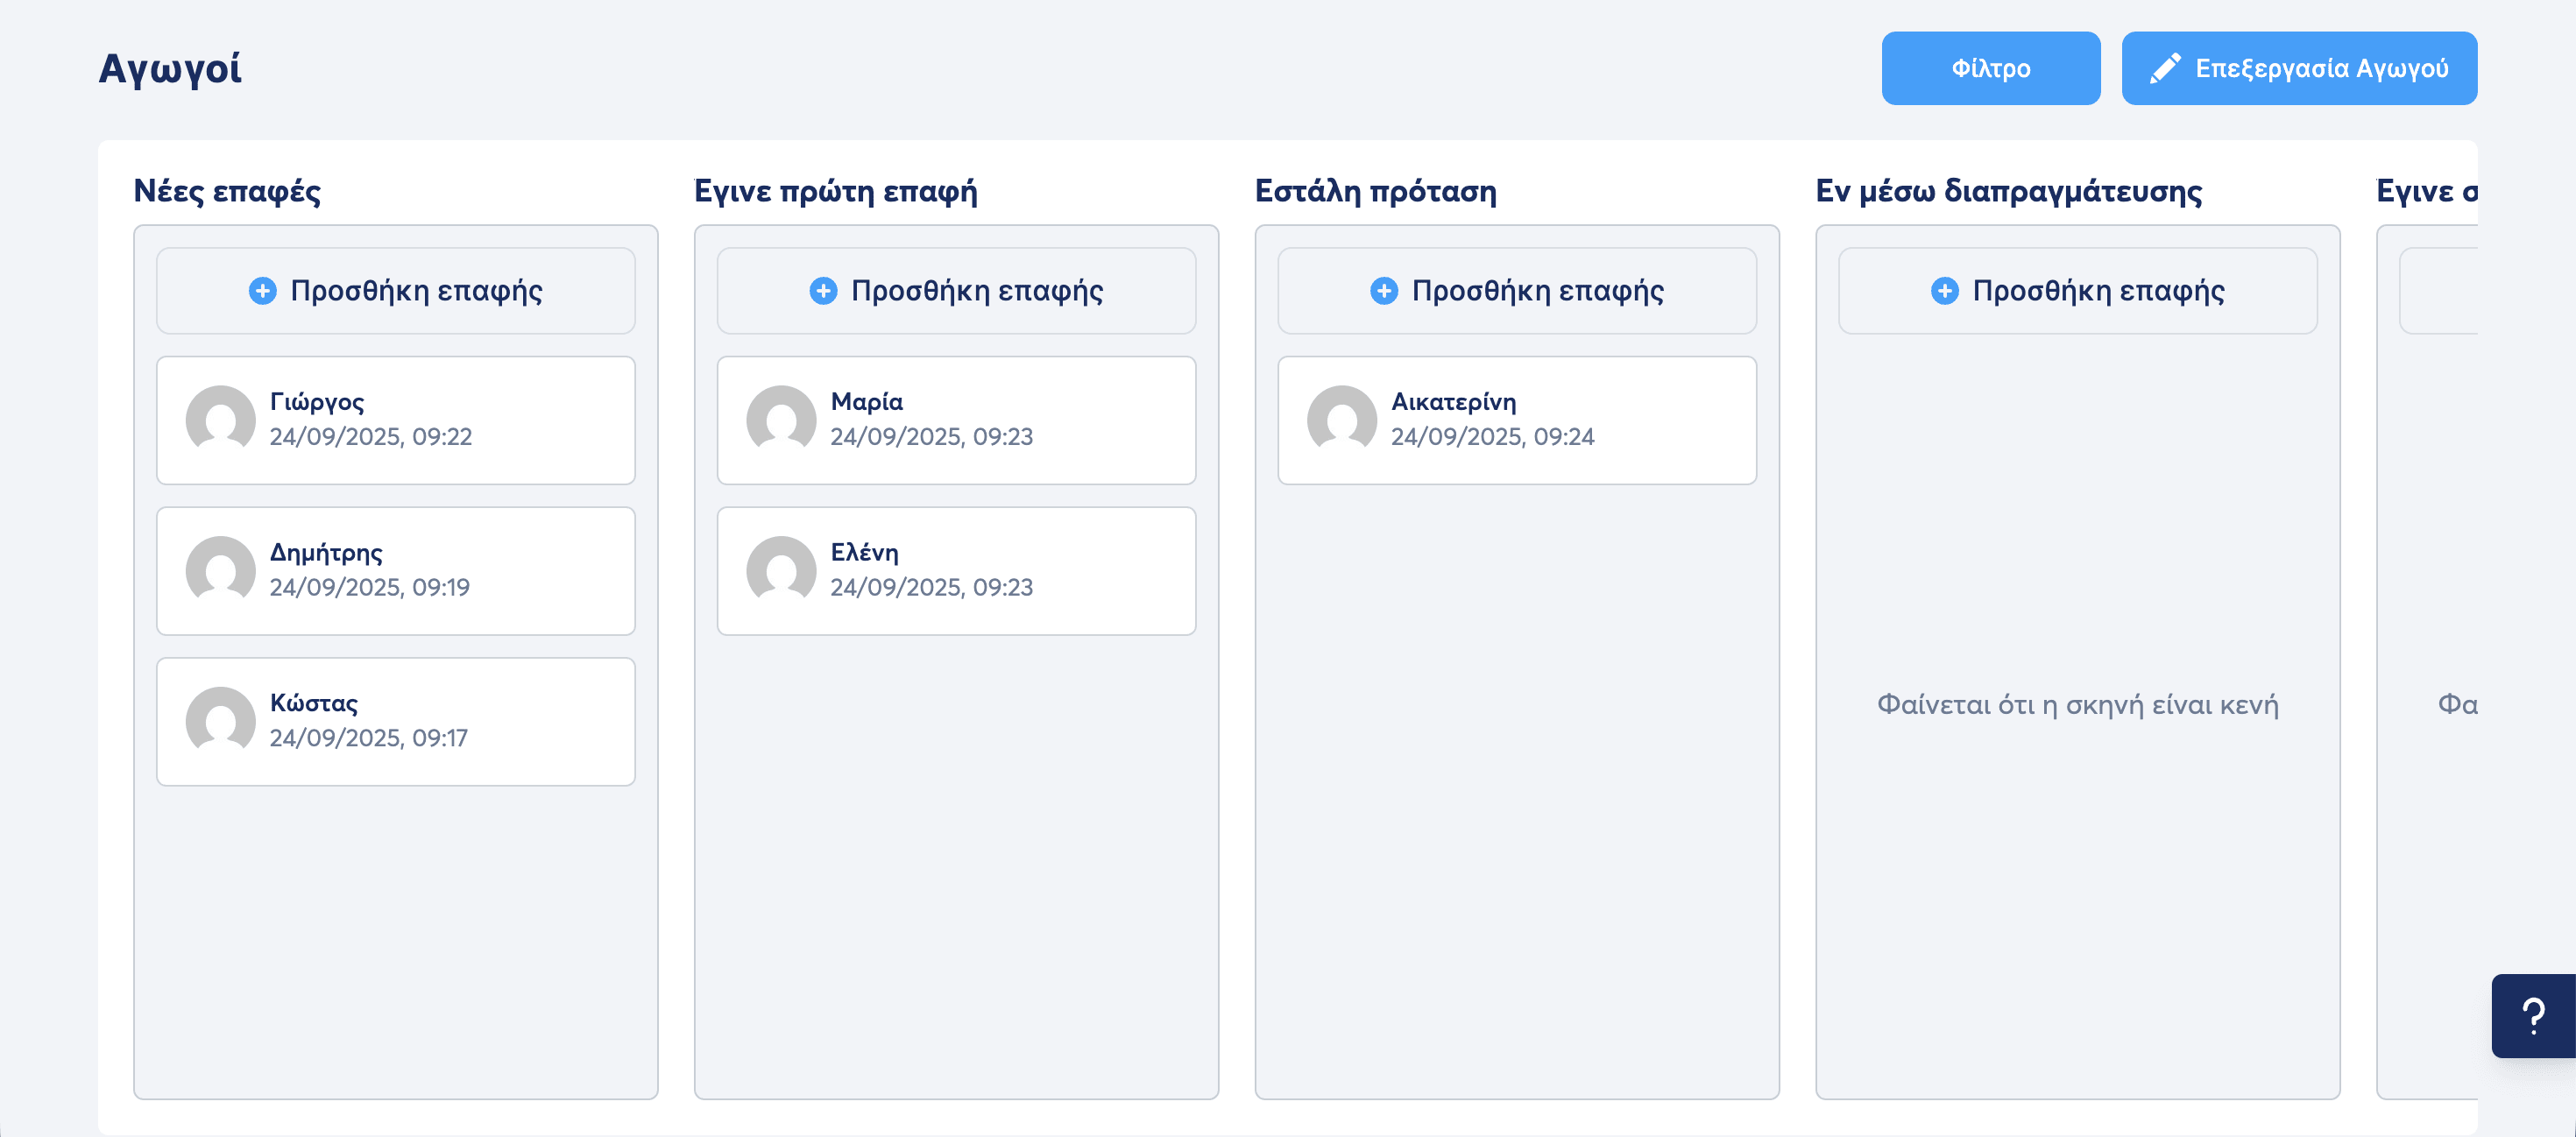
Task: Click the pencil icon in Επεξεργασία Αγωγού
Action: 2165,68
